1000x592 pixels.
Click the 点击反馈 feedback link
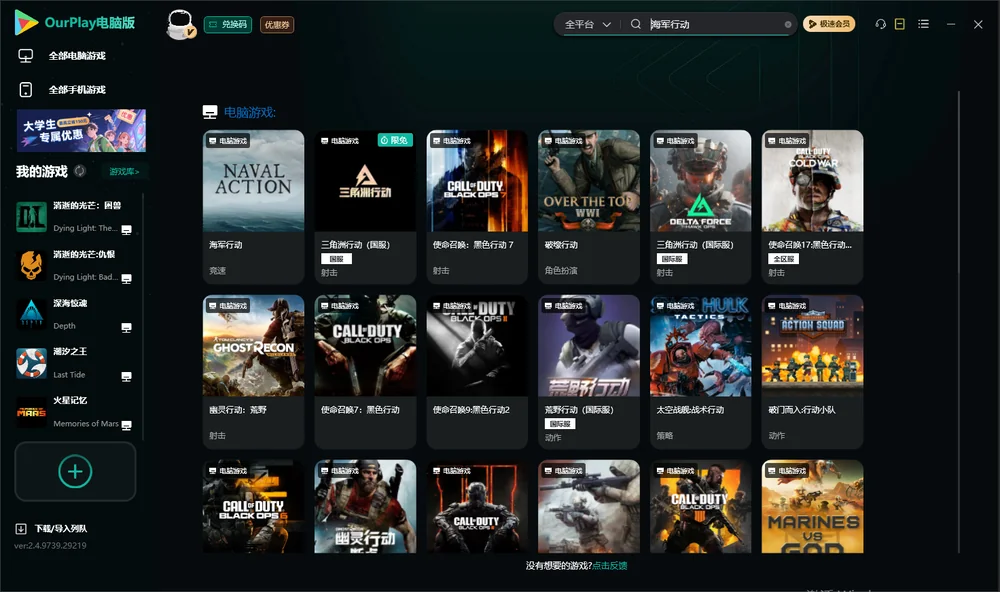tap(610, 565)
